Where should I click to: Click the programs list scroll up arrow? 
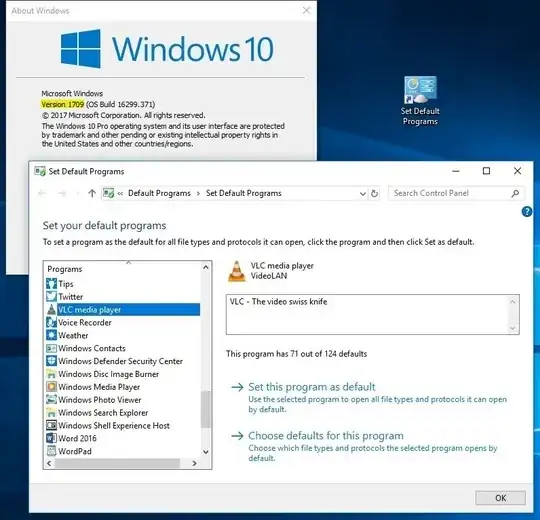point(206,267)
